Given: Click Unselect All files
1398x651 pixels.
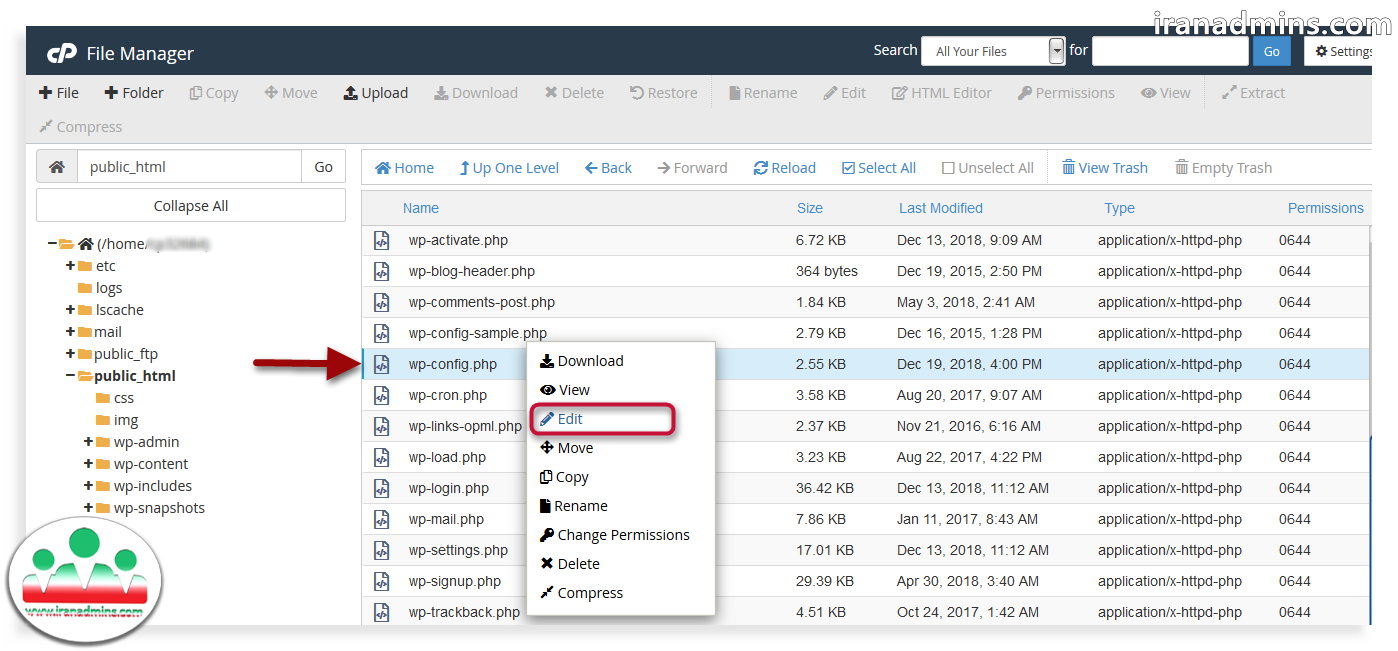Looking at the screenshot, I should (988, 168).
